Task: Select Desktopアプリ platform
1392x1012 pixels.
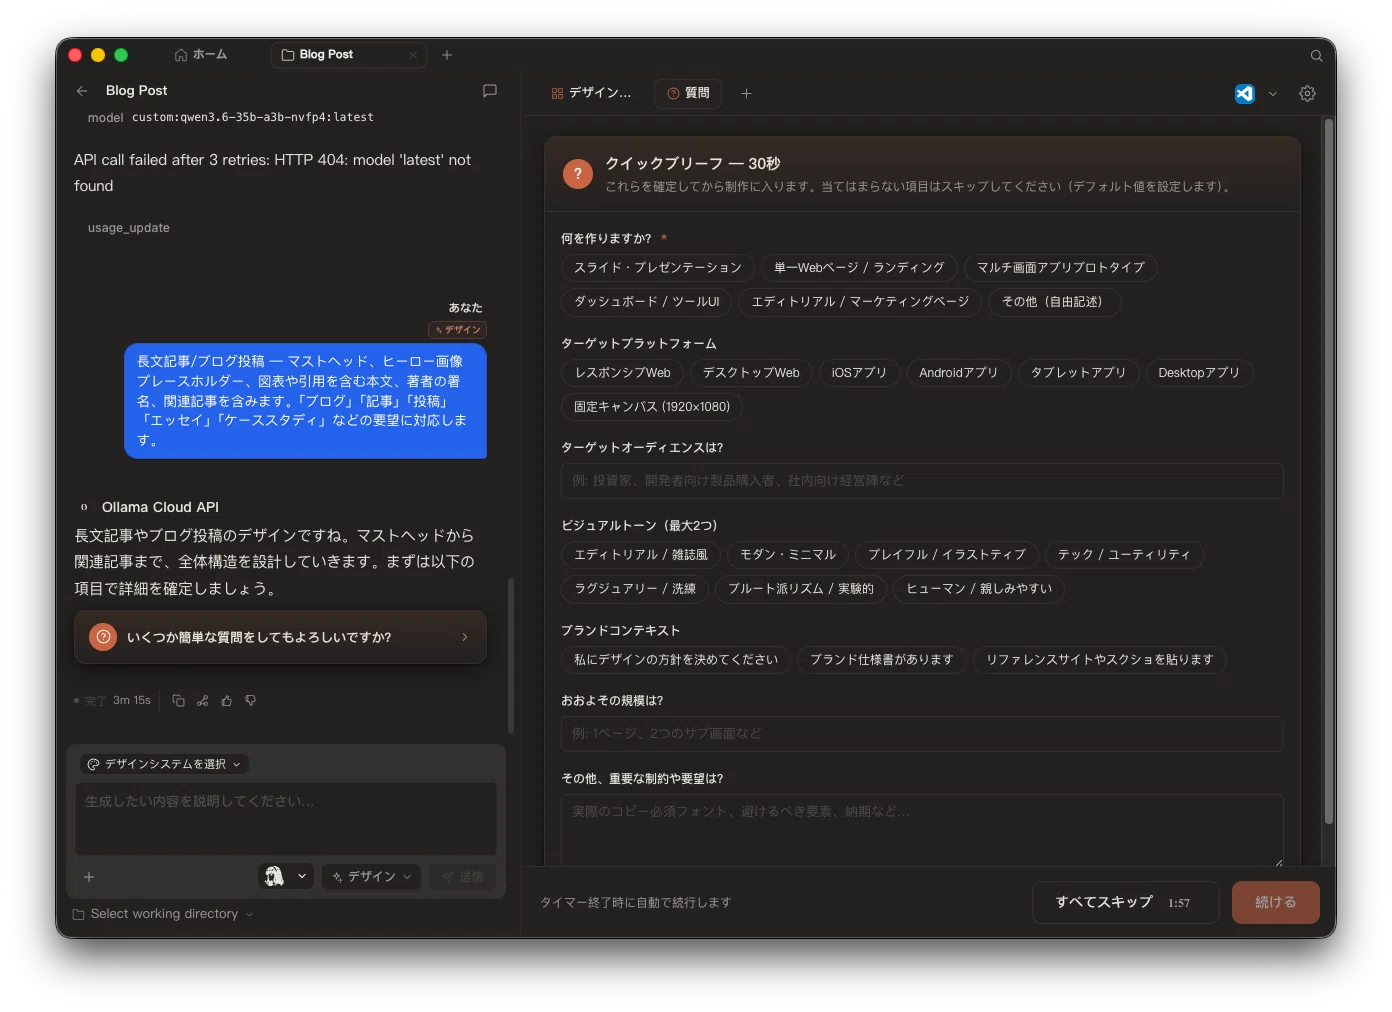Action: coord(1199,373)
